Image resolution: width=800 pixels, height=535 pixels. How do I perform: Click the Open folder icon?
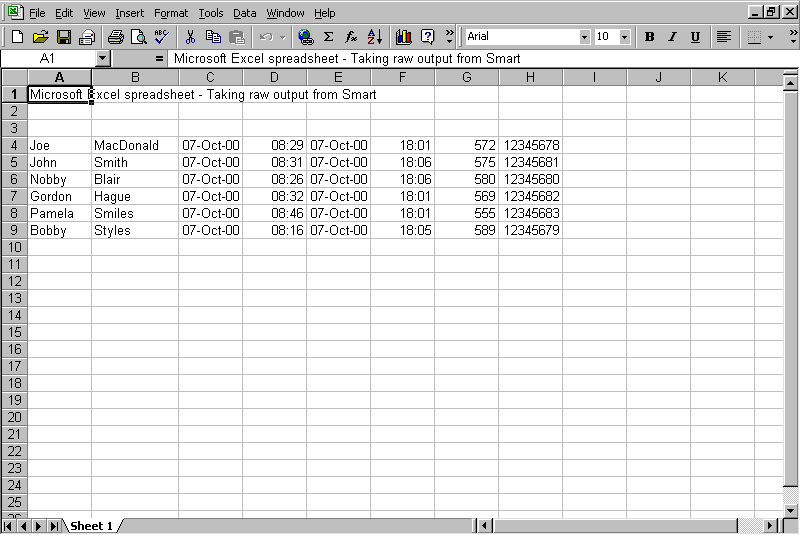40,37
